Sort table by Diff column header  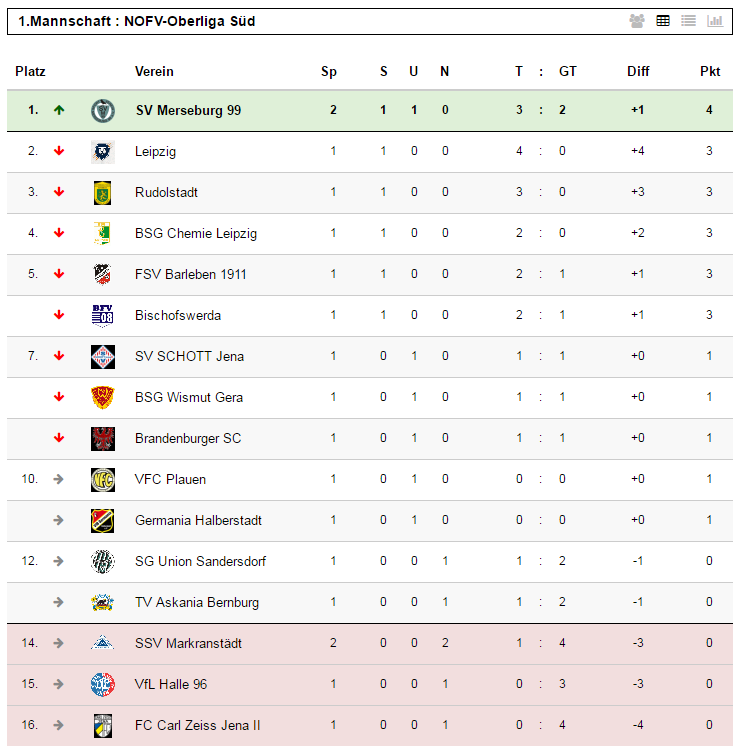click(x=638, y=72)
